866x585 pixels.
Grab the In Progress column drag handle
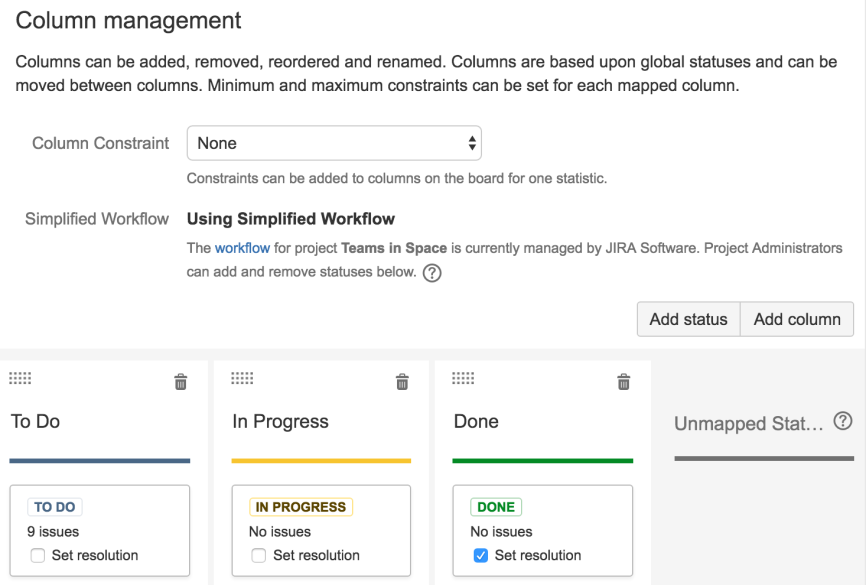click(x=242, y=378)
